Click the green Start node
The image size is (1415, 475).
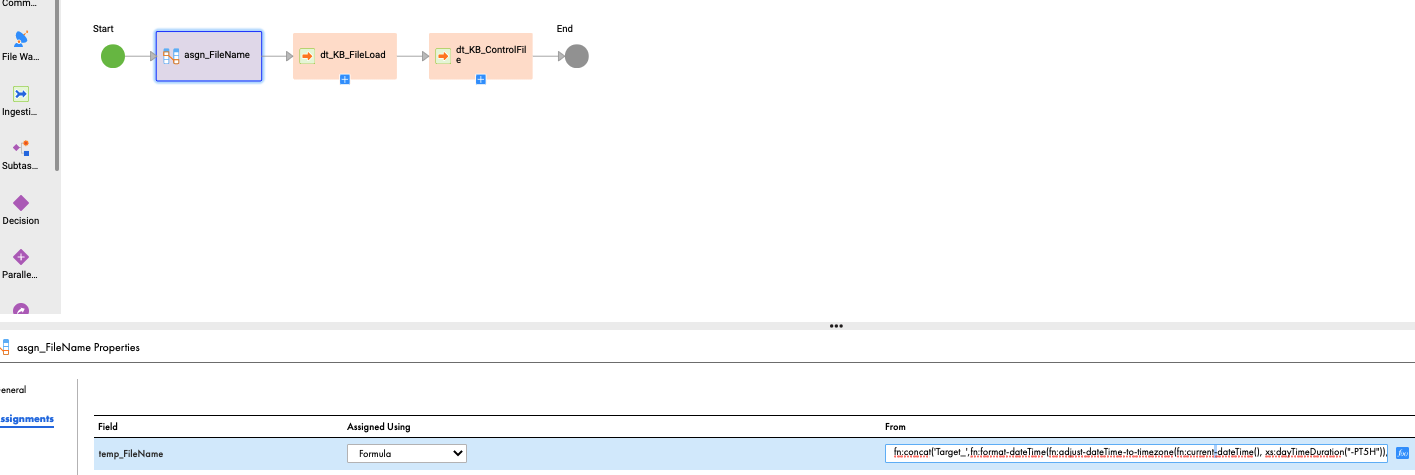[x=113, y=56]
